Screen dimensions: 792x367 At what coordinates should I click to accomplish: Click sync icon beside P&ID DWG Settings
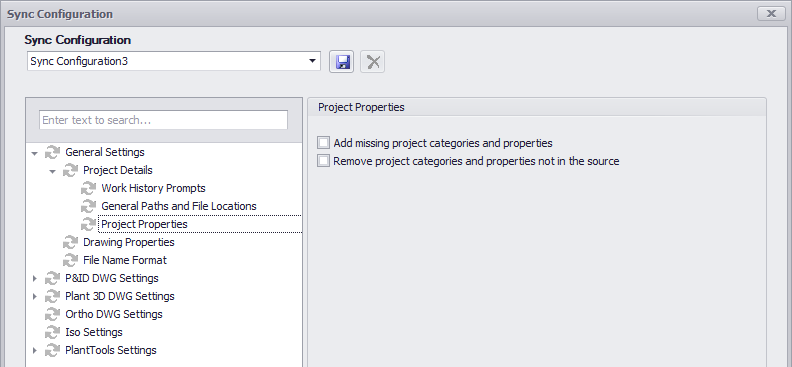point(53,278)
